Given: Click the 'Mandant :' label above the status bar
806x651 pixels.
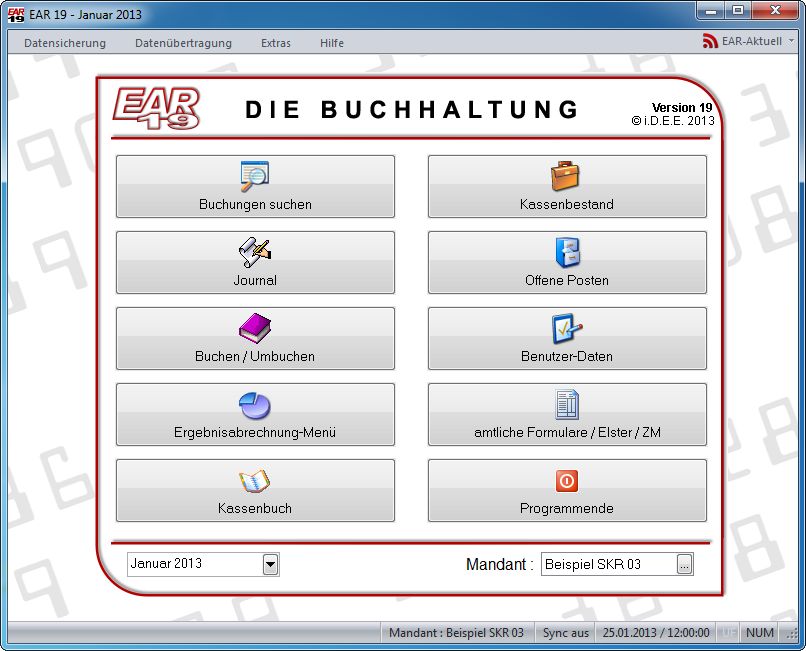Looking at the screenshot, I should pos(500,565).
